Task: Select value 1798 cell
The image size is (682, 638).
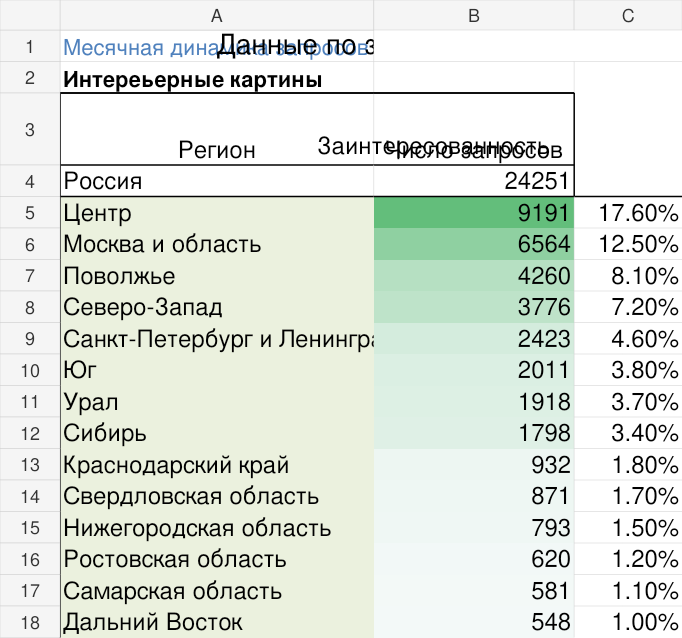Action: (474, 432)
